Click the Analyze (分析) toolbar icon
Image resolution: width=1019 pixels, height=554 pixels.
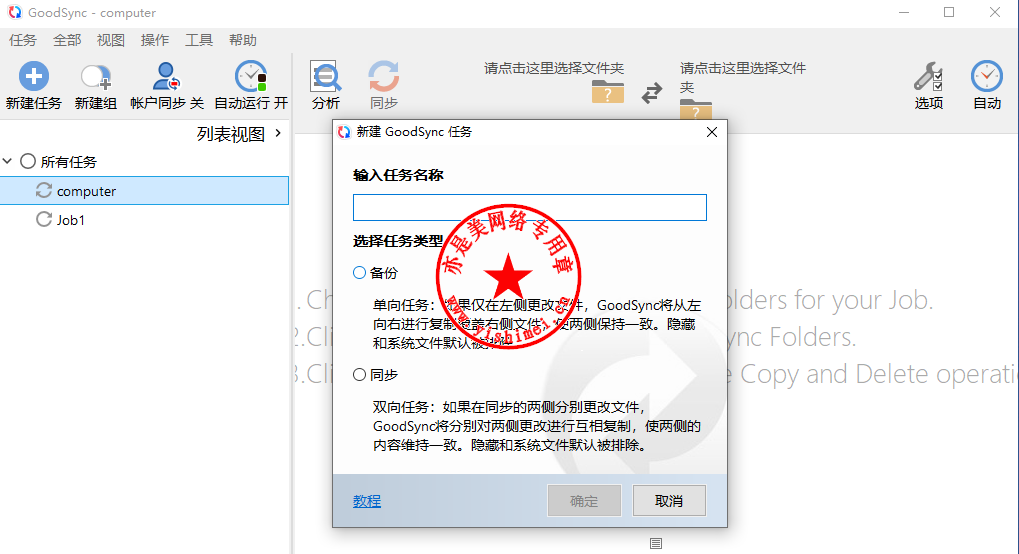coord(325,77)
